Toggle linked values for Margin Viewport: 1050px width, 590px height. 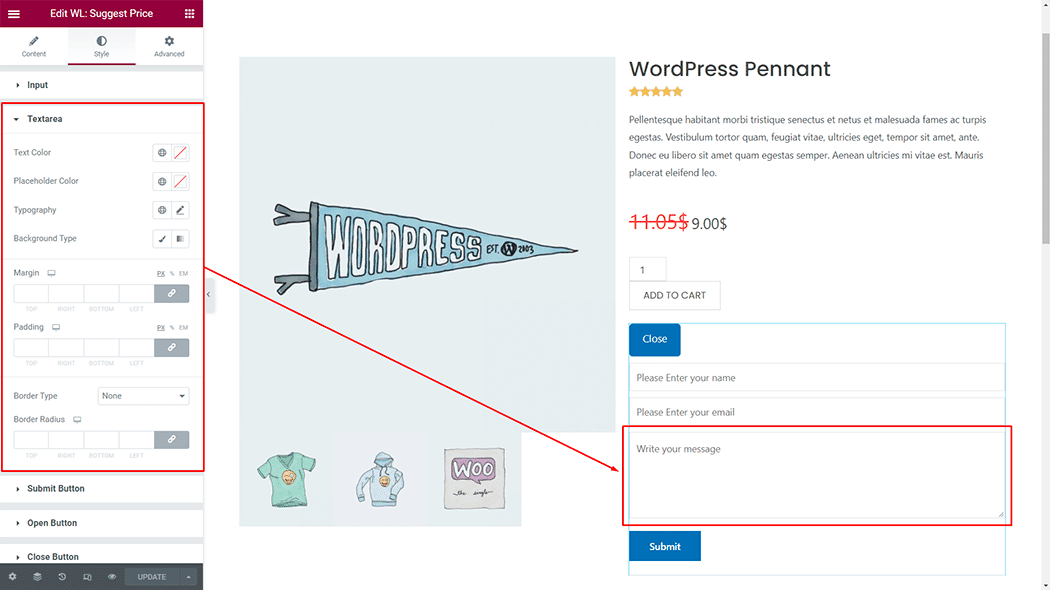(171, 293)
